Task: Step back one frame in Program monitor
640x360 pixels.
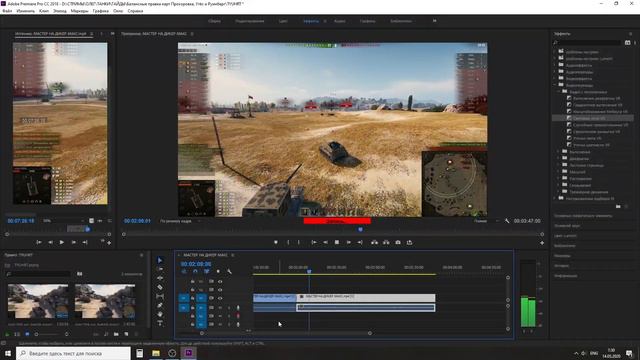Action: pyautogui.click(x=325, y=242)
